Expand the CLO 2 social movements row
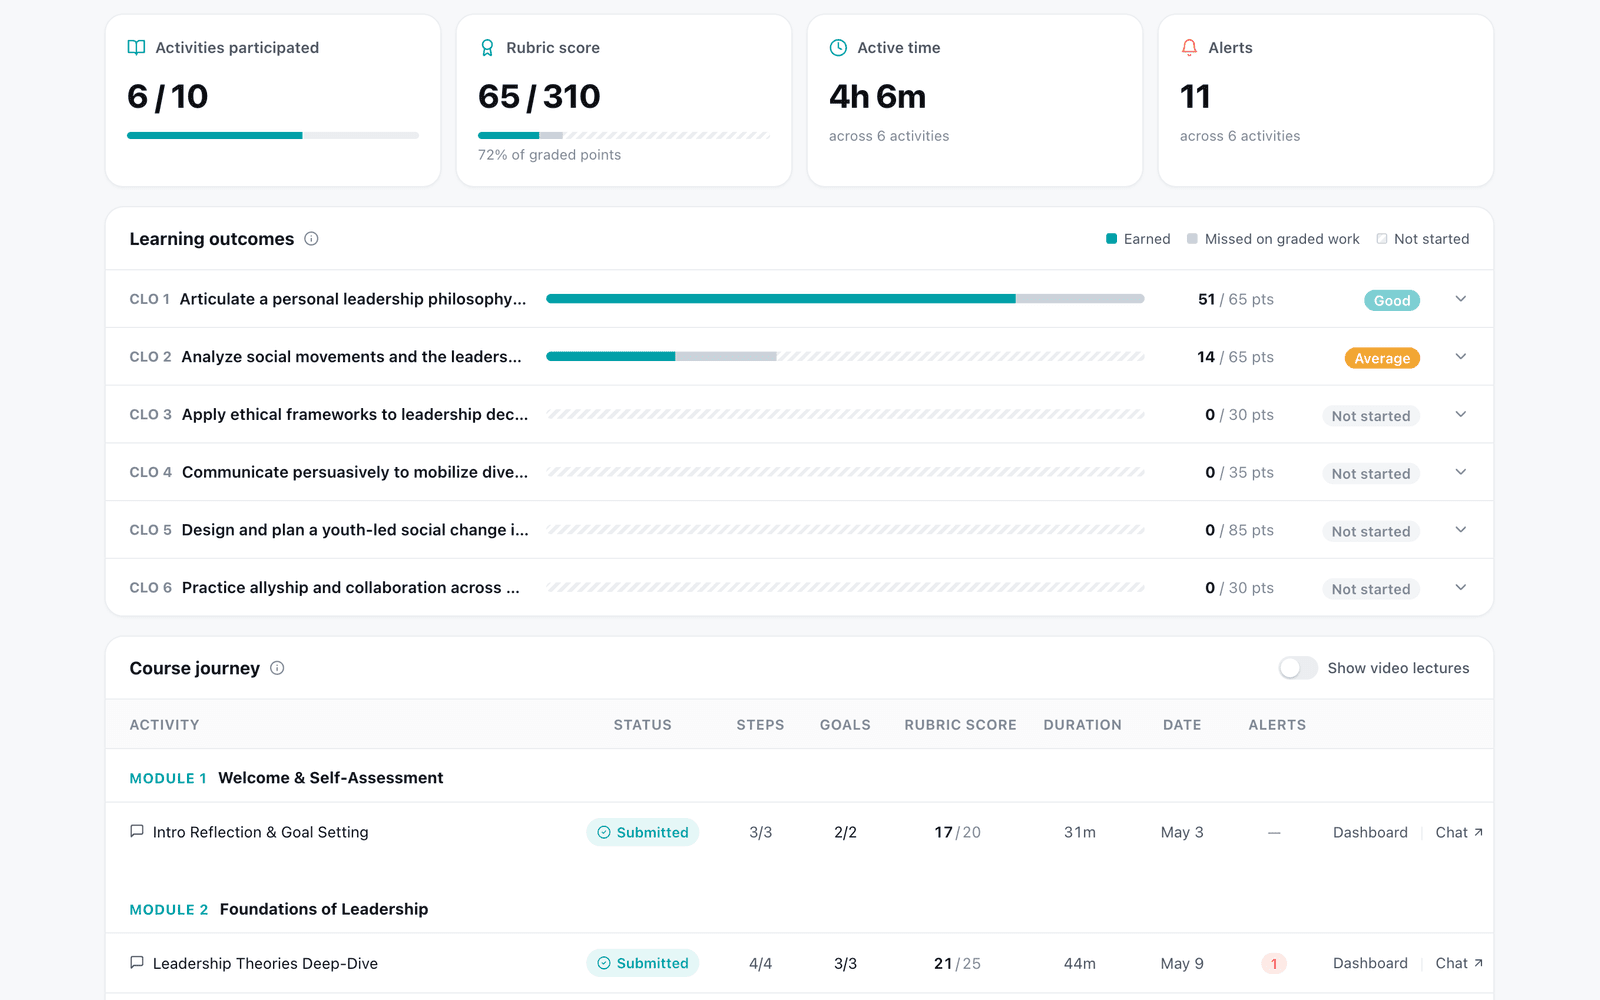This screenshot has height=1000, width=1600. 1461,357
